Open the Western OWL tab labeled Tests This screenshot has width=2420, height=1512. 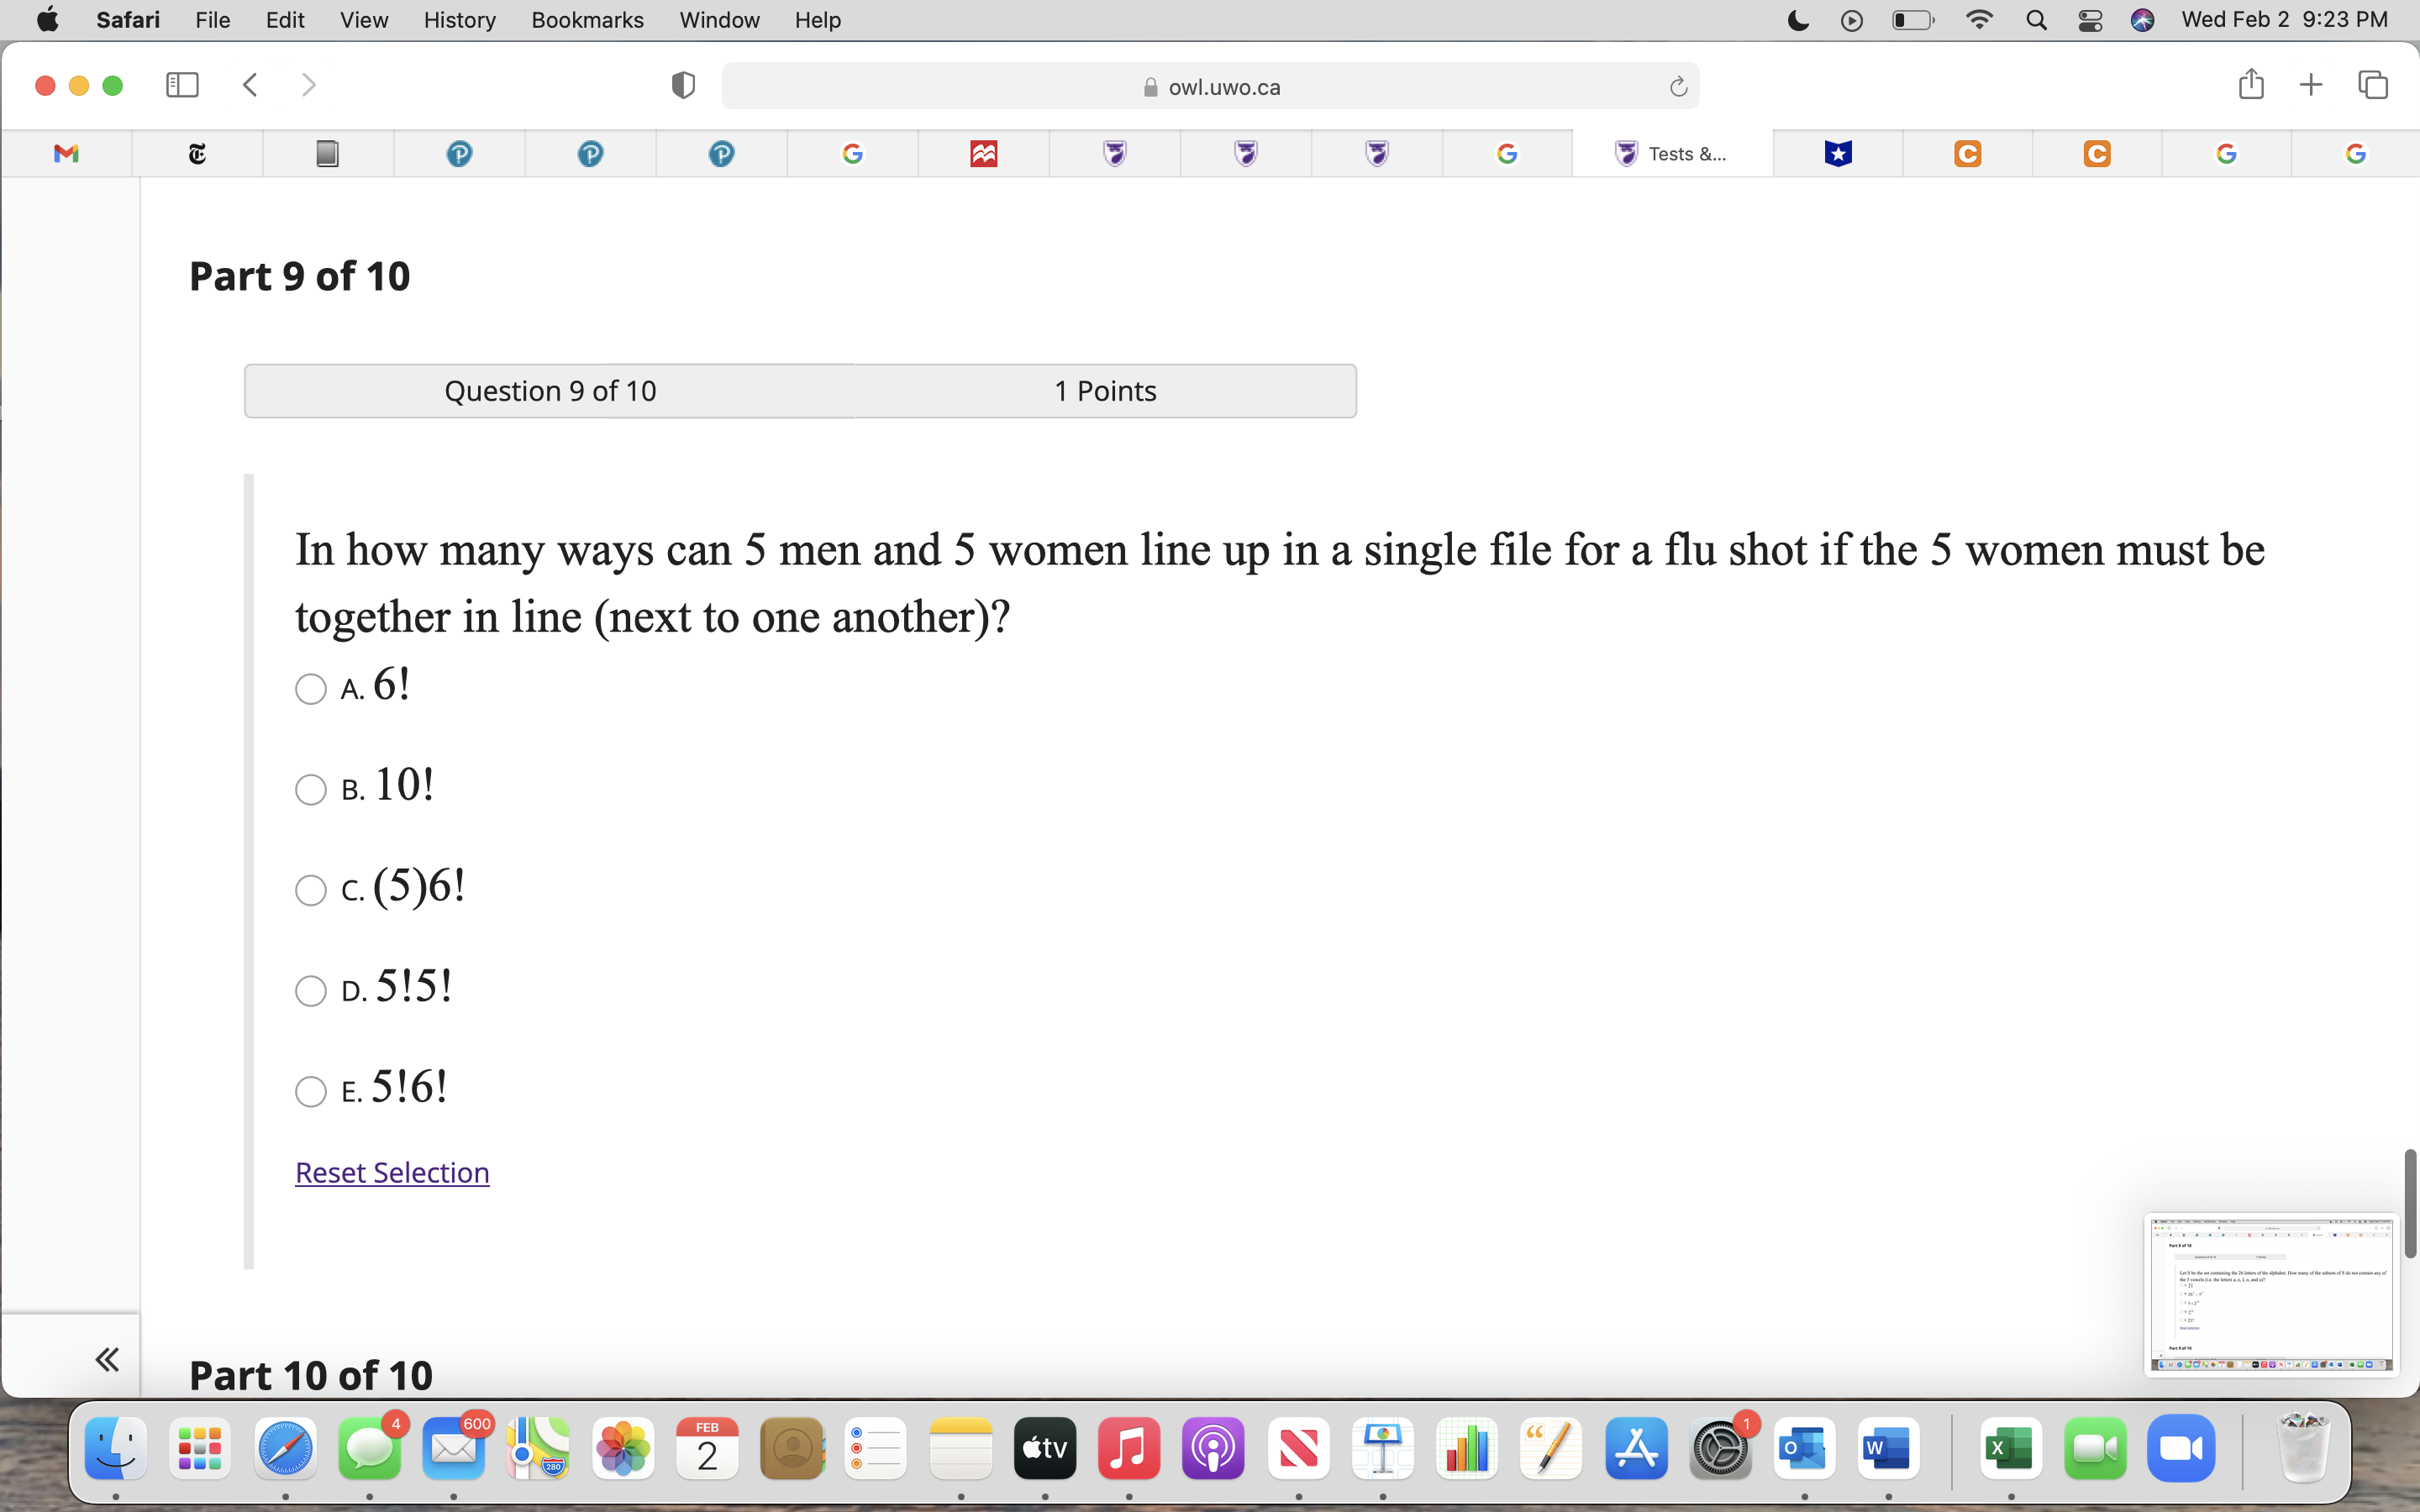[1672, 153]
